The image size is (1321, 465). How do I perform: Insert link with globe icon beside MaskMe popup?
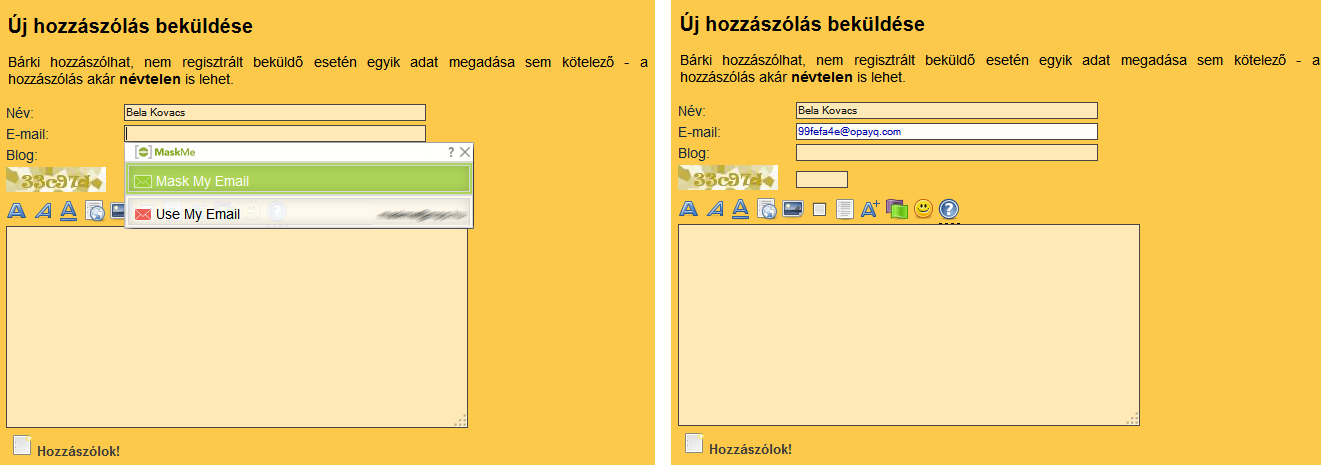[95, 211]
